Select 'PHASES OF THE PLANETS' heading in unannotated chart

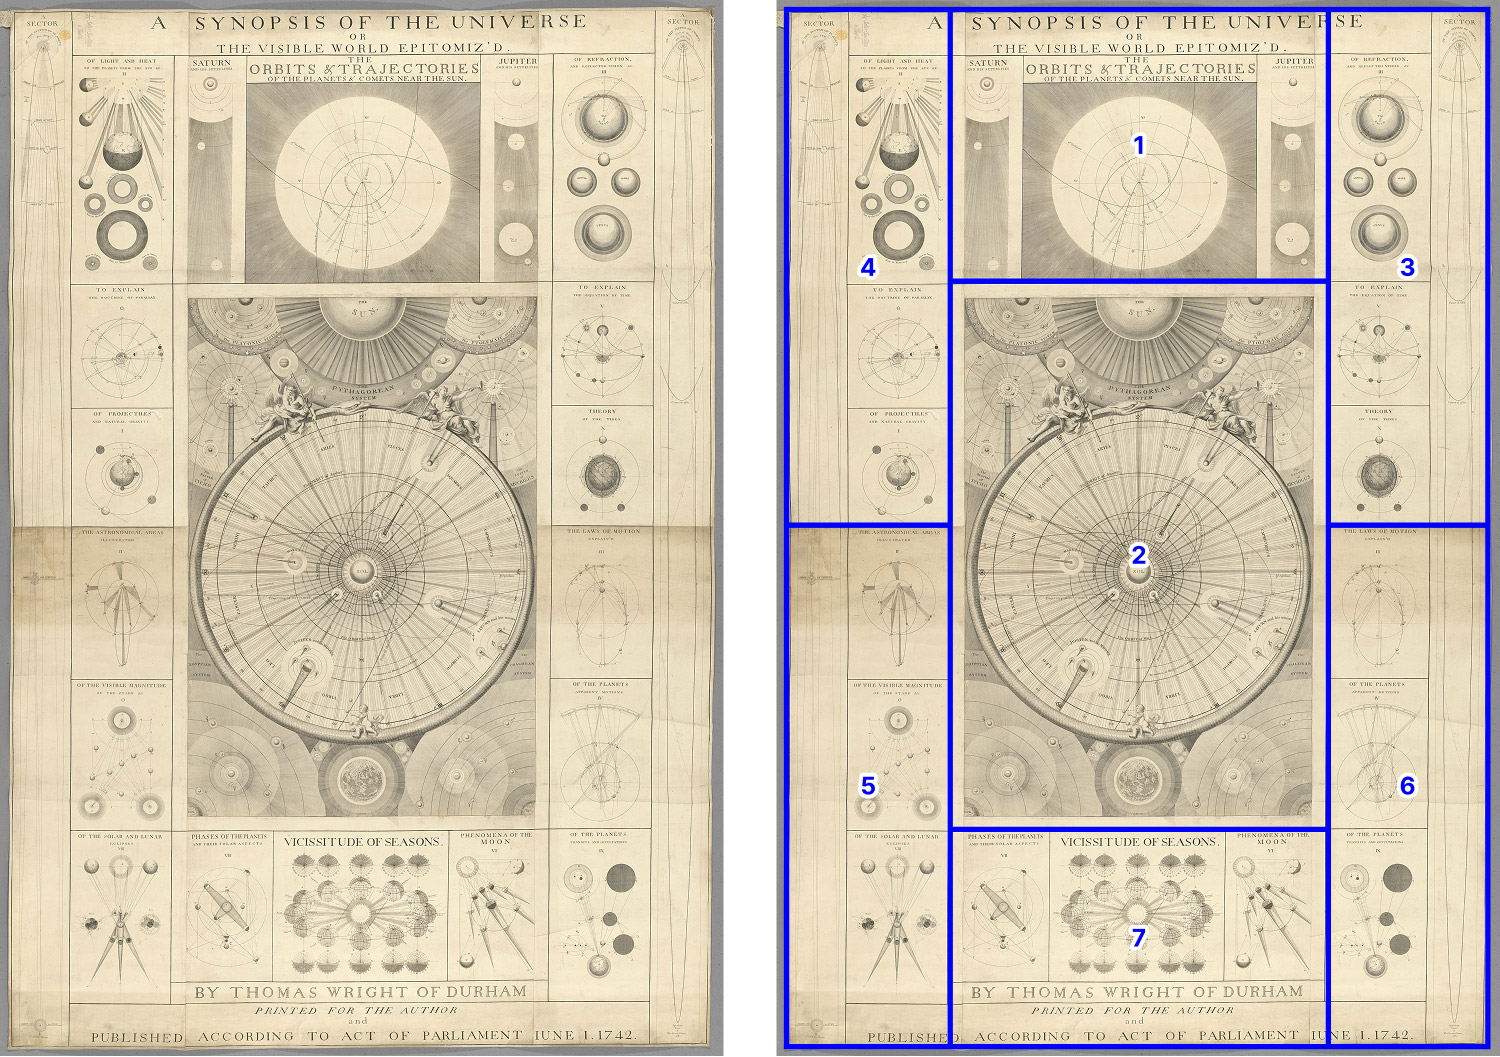pyautogui.click(x=229, y=836)
